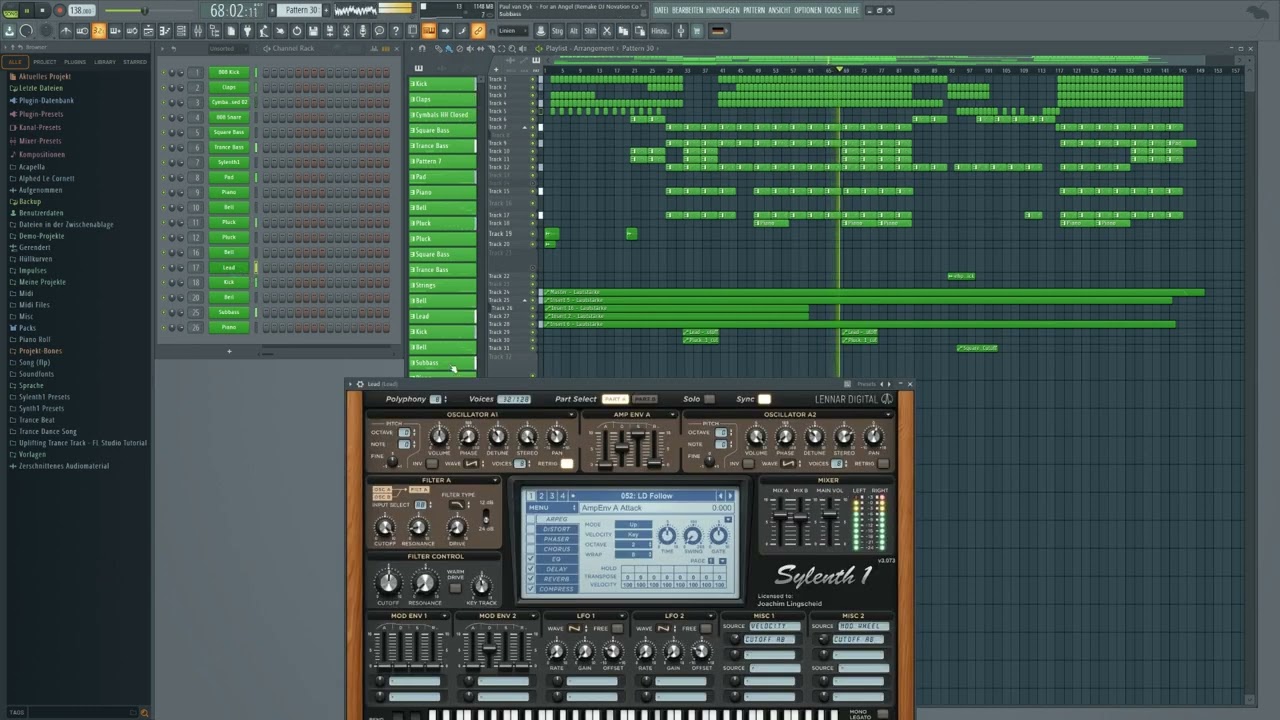Click the Lennar Digital logo in Sylenth1
1280x720 pixels.
855,399
